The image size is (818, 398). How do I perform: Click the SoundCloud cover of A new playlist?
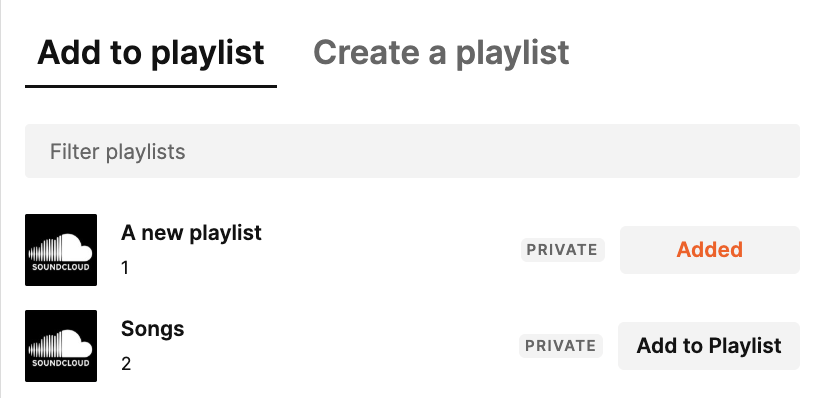(x=61, y=250)
